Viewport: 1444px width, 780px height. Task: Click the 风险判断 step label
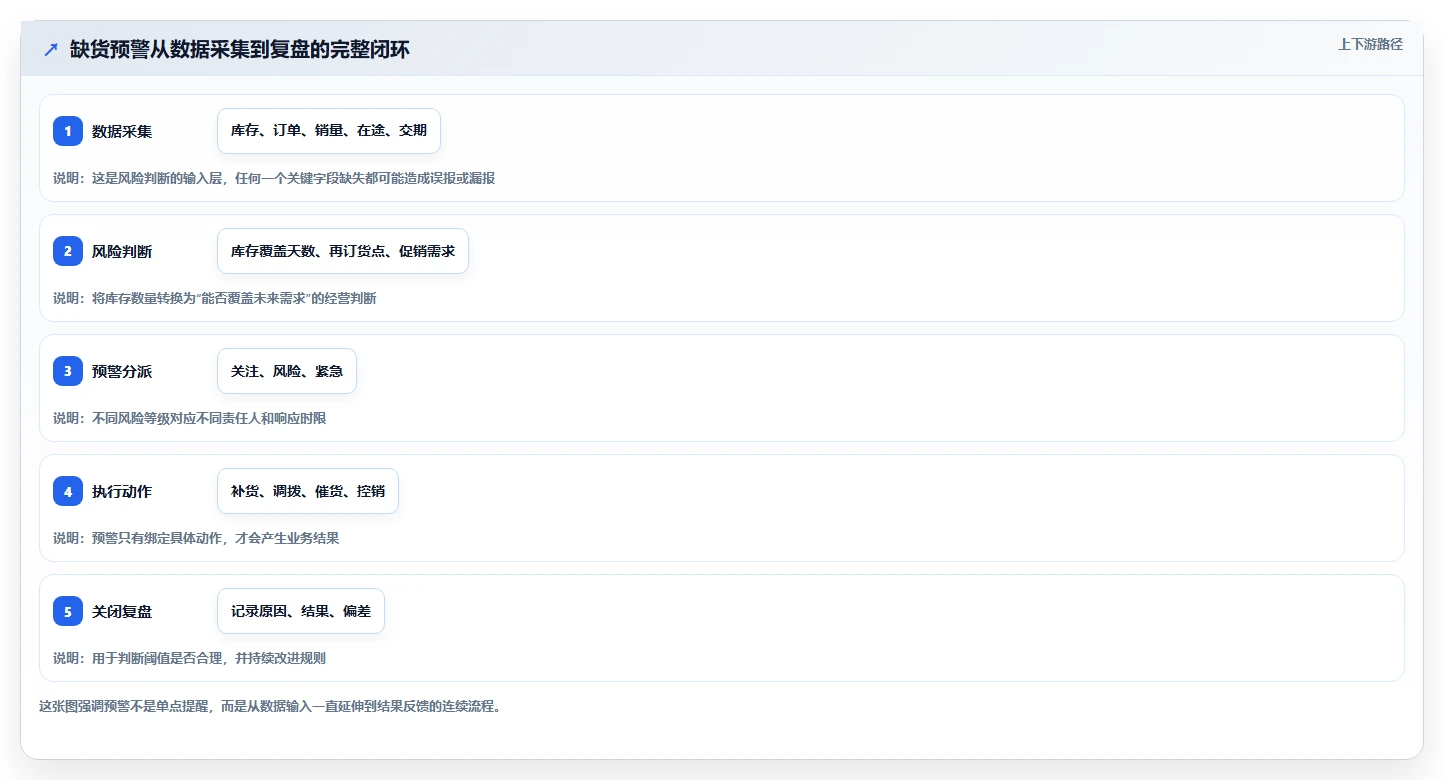coord(122,251)
